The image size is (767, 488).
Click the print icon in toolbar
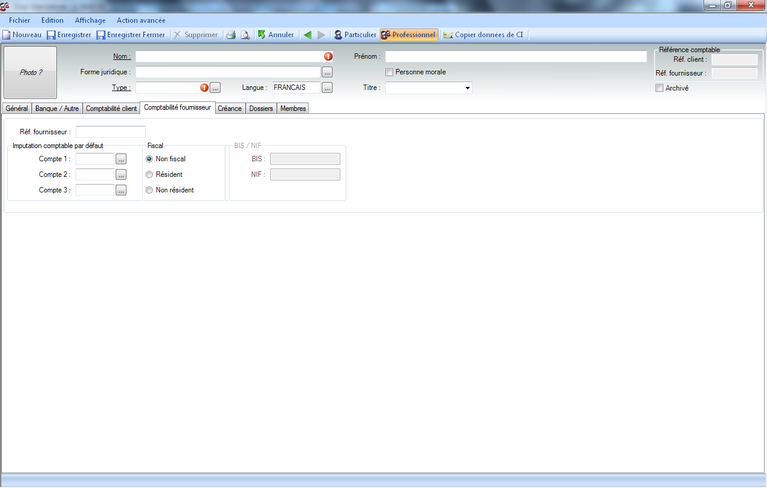(x=230, y=35)
